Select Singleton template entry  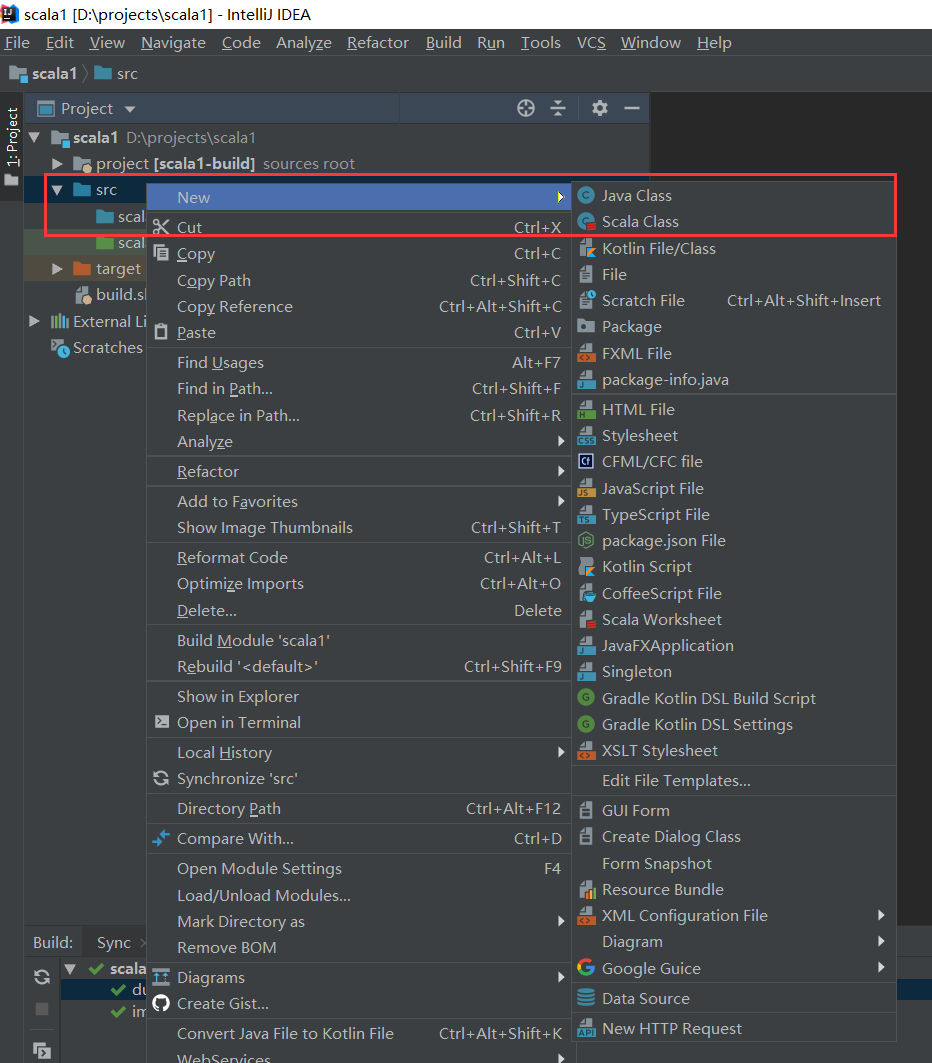coord(734,672)
